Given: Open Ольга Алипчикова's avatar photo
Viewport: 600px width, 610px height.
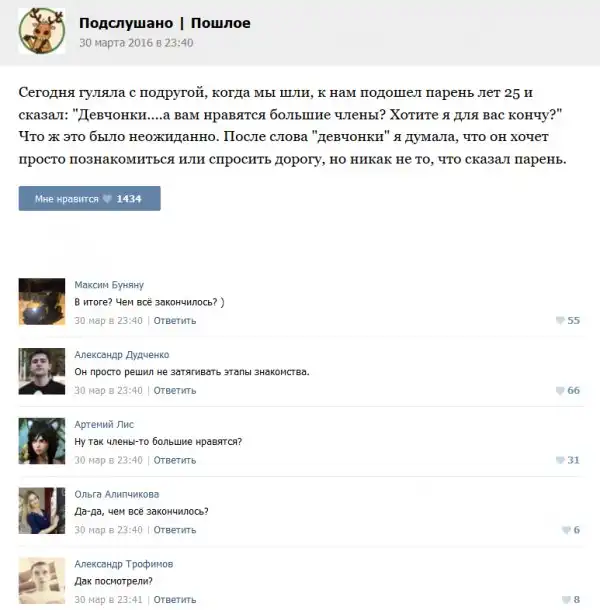Looking at the screenshot, I should (42, 510).
